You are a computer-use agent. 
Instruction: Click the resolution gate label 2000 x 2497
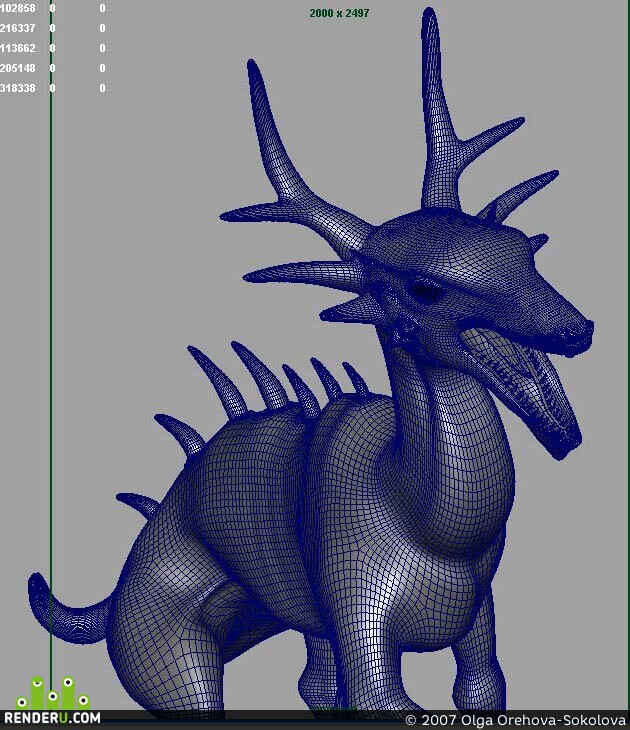click(339, 14)
